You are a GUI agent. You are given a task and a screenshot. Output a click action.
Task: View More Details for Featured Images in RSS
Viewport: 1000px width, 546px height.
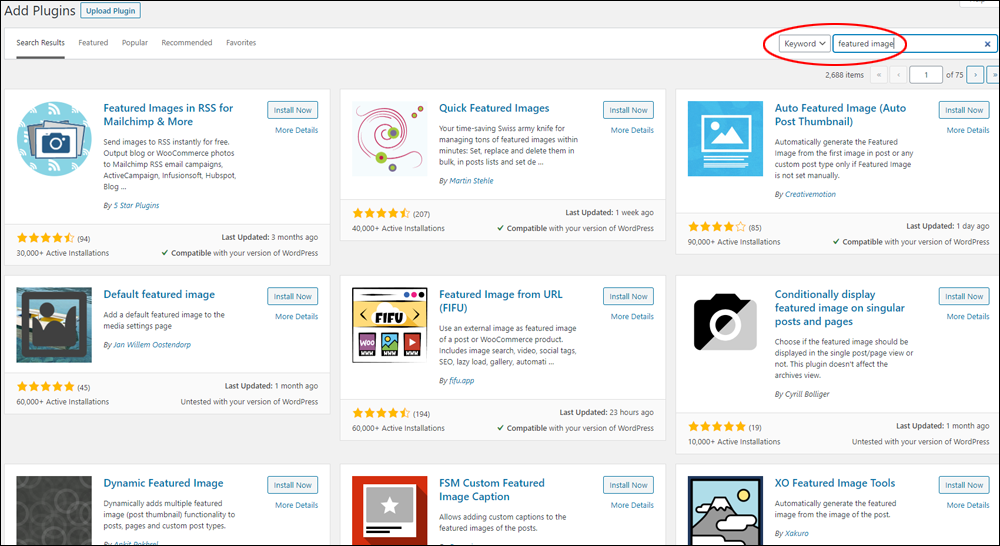tap(297, 130)
